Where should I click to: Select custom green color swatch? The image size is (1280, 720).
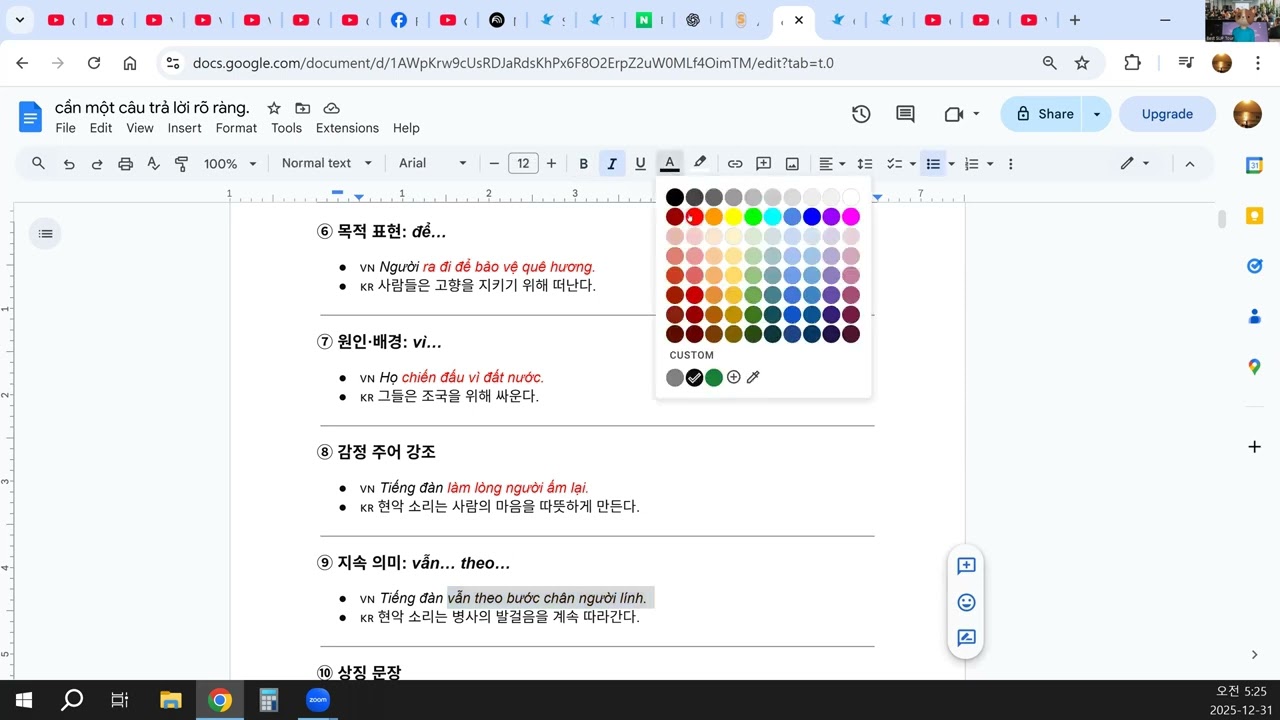pos(714,377)
